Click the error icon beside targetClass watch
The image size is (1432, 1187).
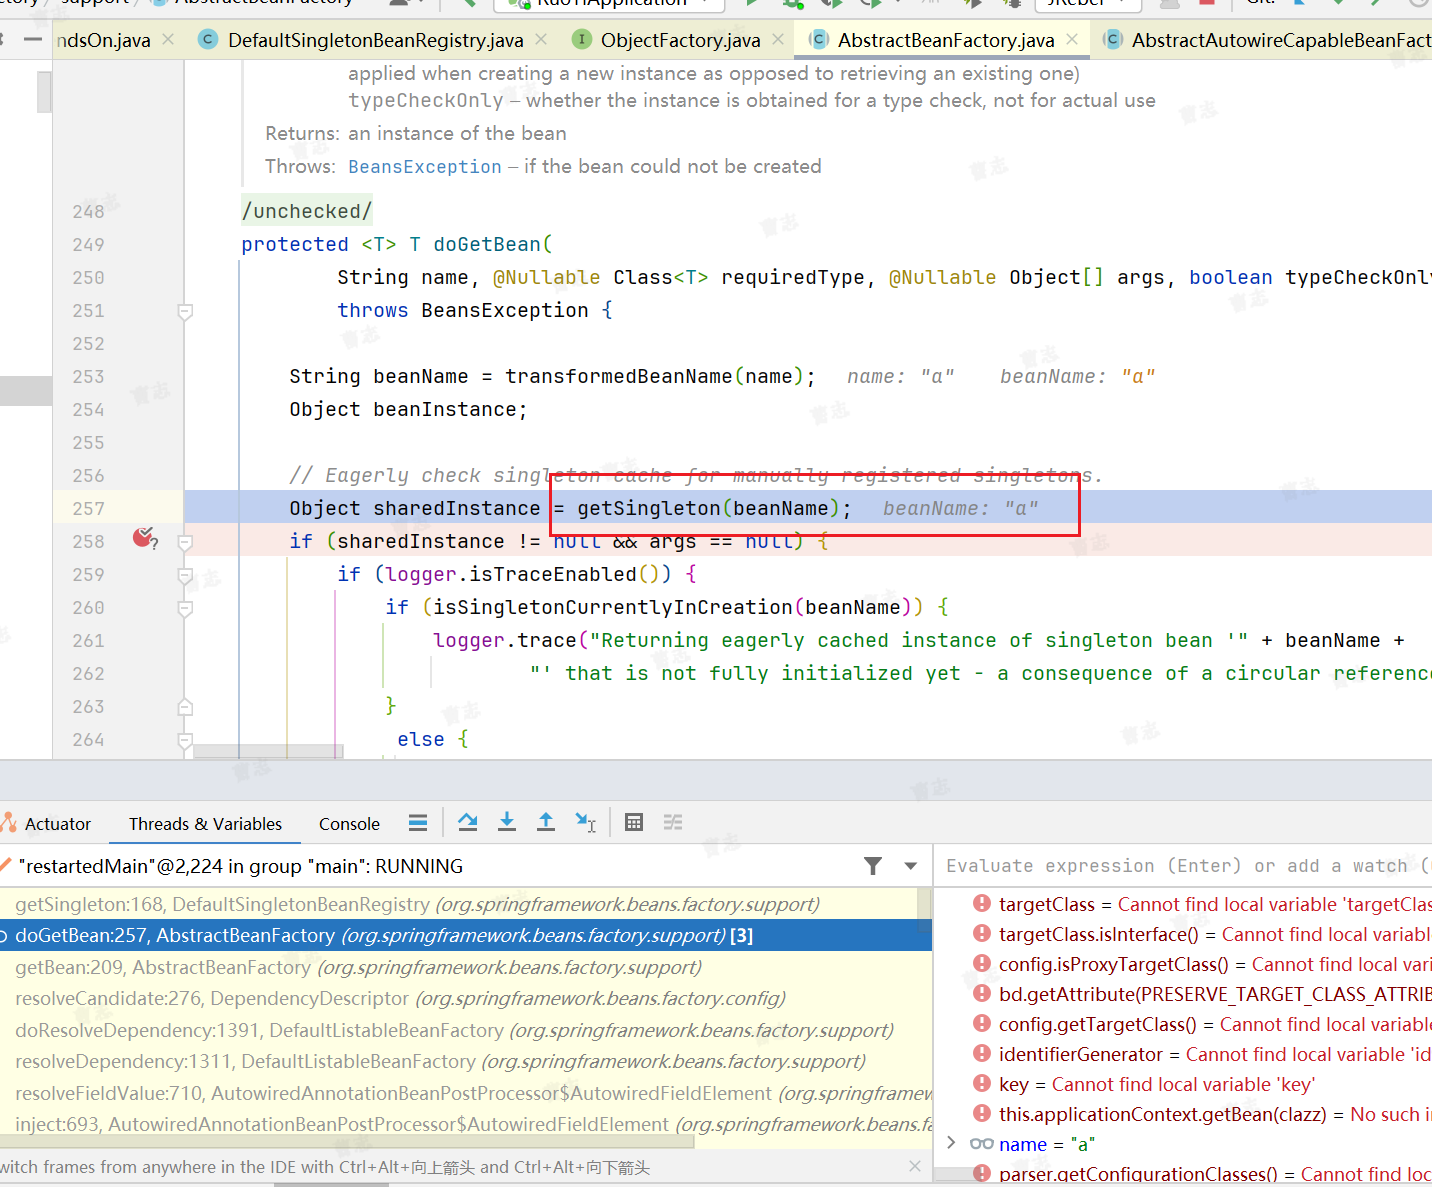[982, 903]
